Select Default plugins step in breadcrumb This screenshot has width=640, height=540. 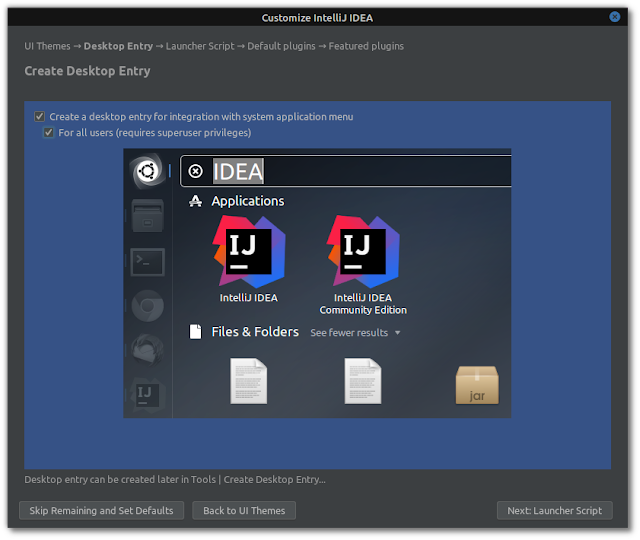(281, 46)
